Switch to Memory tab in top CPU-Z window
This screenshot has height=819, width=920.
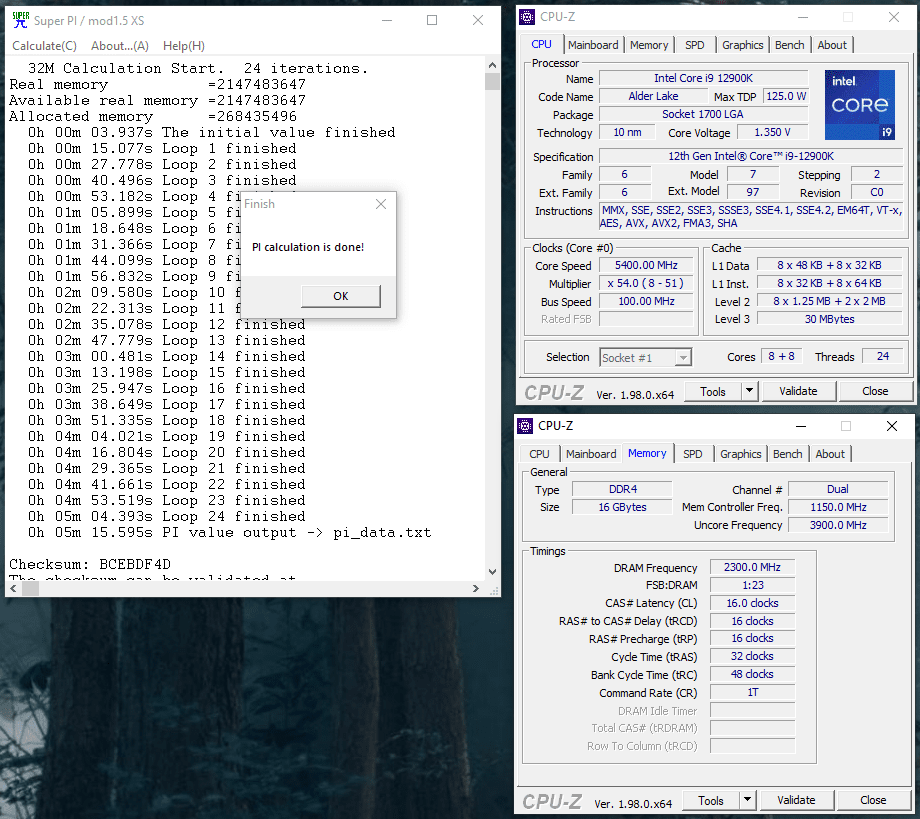coord(649,45)
